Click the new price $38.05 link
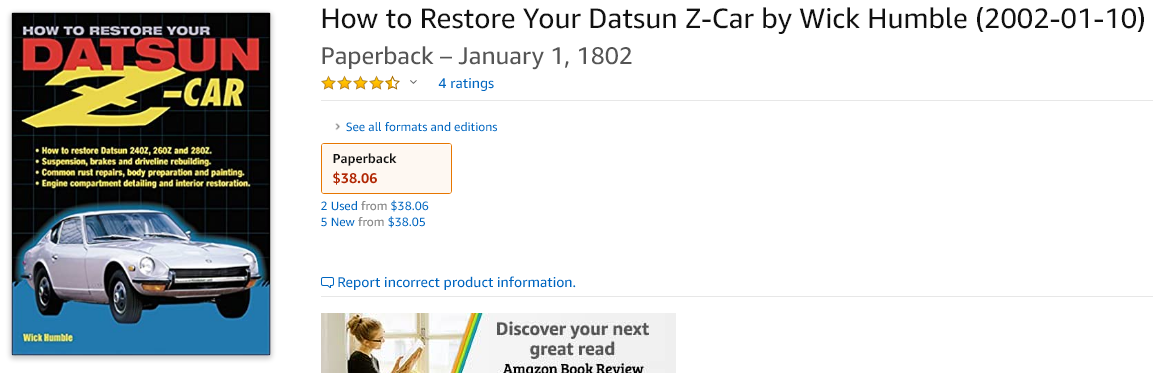 click(x=407, y=221)
